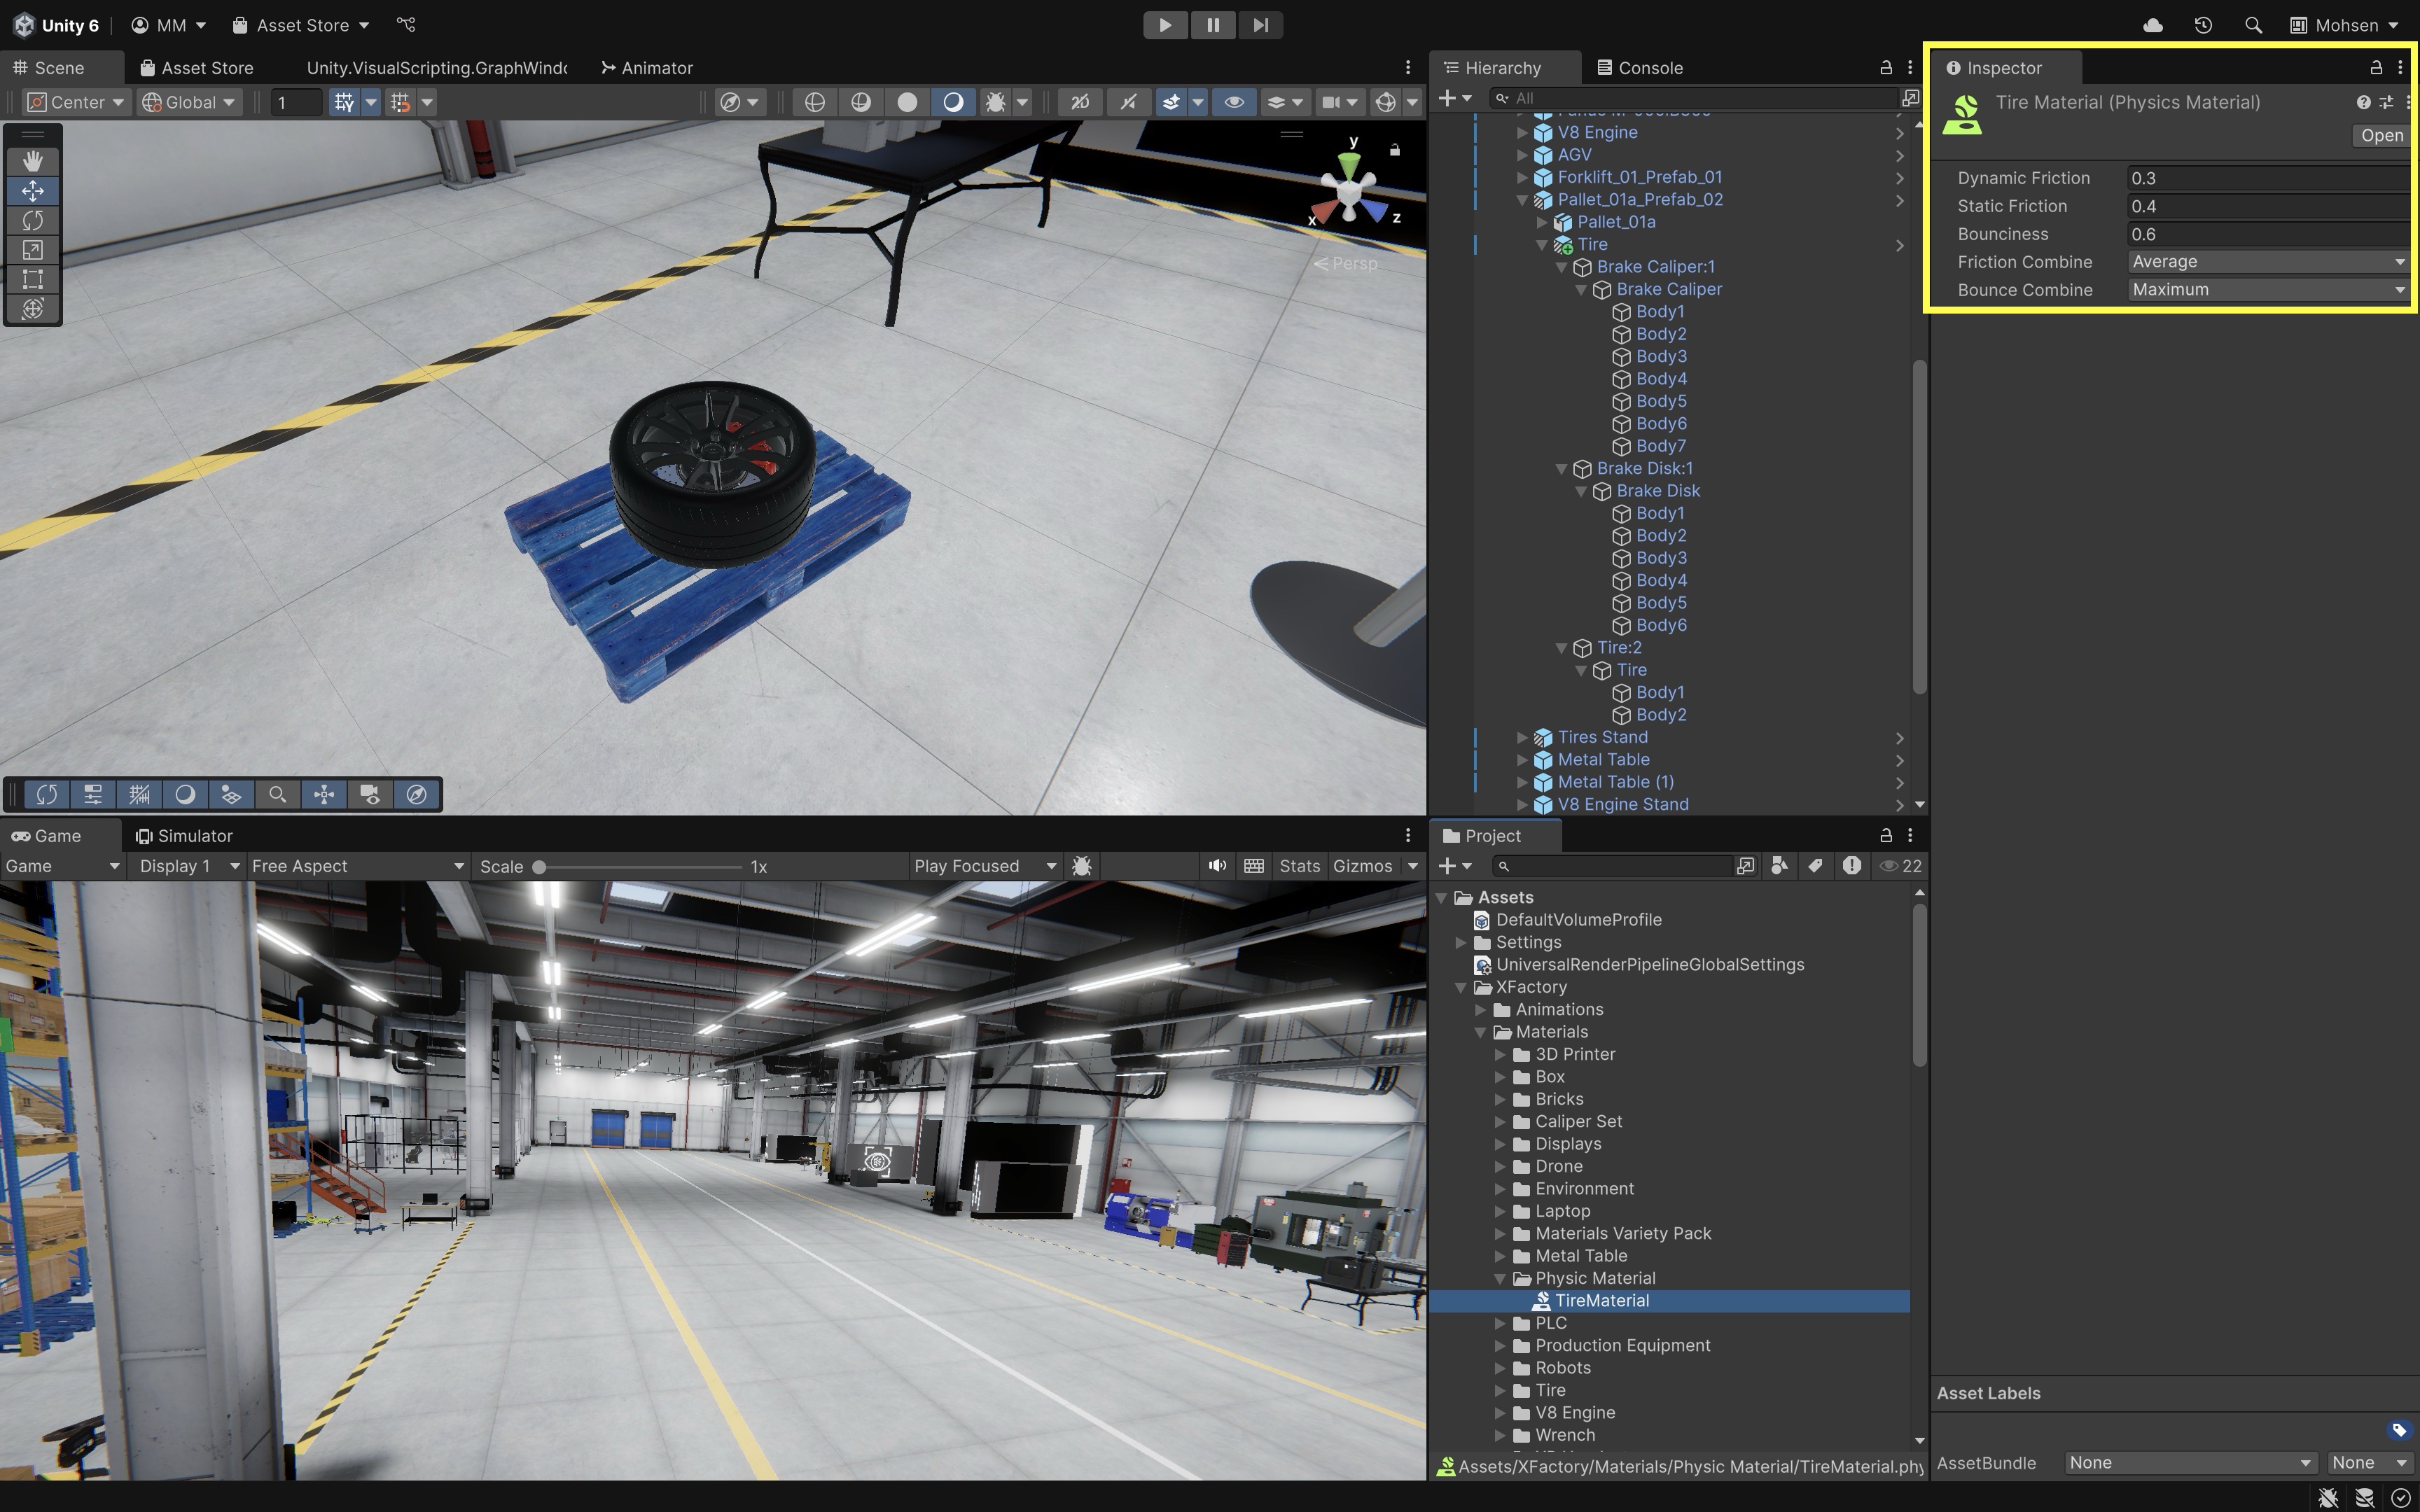Select the Rect transform tool

[32, 279]
